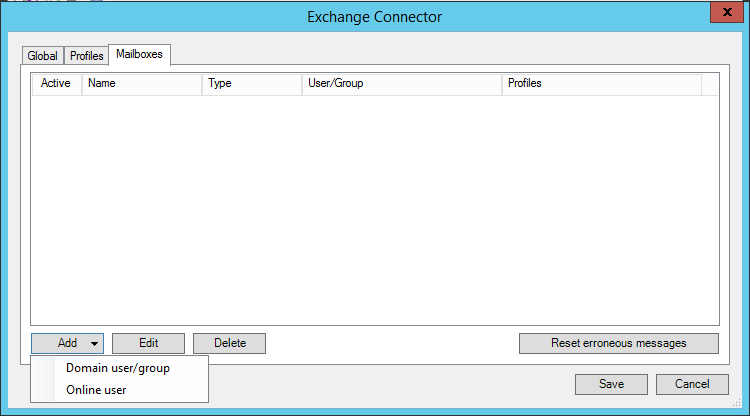Image resolution: width=750 pixels, height=416 pixels.
Task: Cancel the Exchange Connector dialog
Action: click(692, 384)
